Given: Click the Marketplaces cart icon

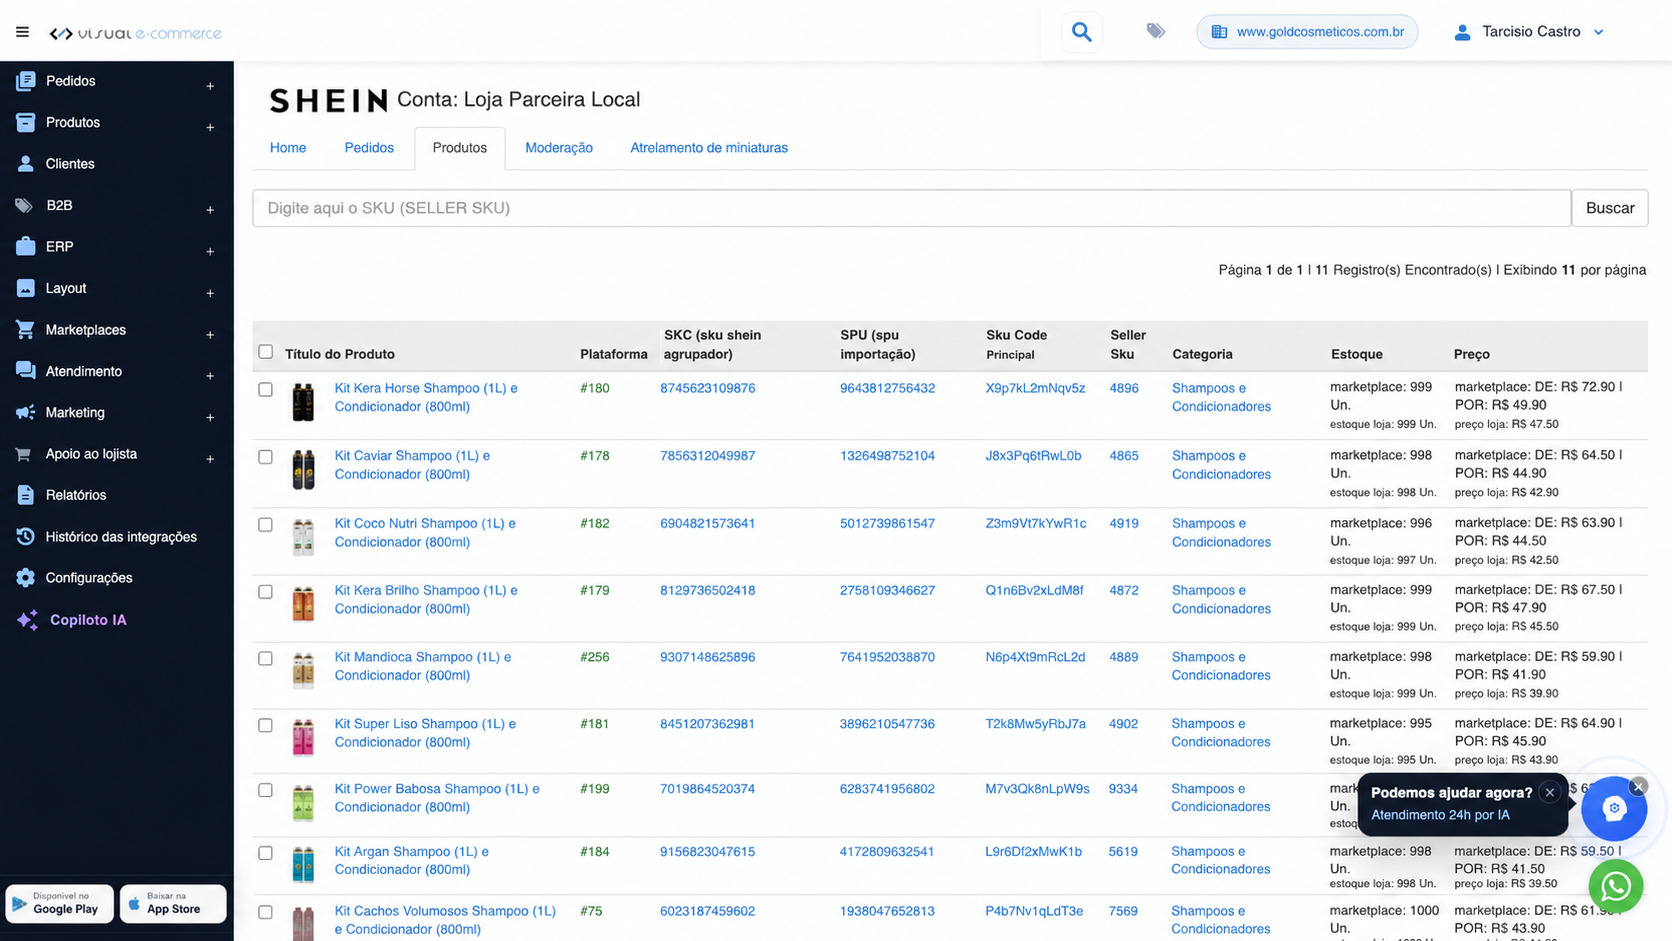Looking at the screenshot, I should tap(25, 329).
